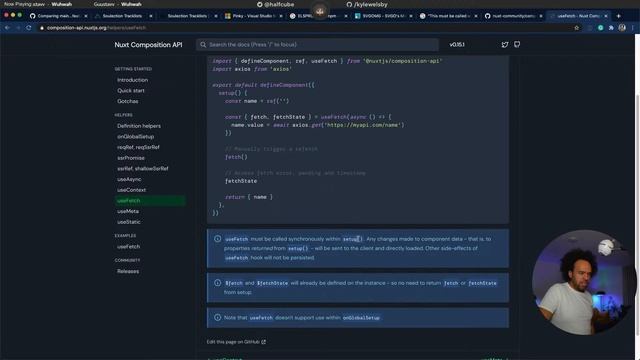640x360 pixels.
Task: Open the Introduction page in the sidebar
Action: click(x=132, y=80)
